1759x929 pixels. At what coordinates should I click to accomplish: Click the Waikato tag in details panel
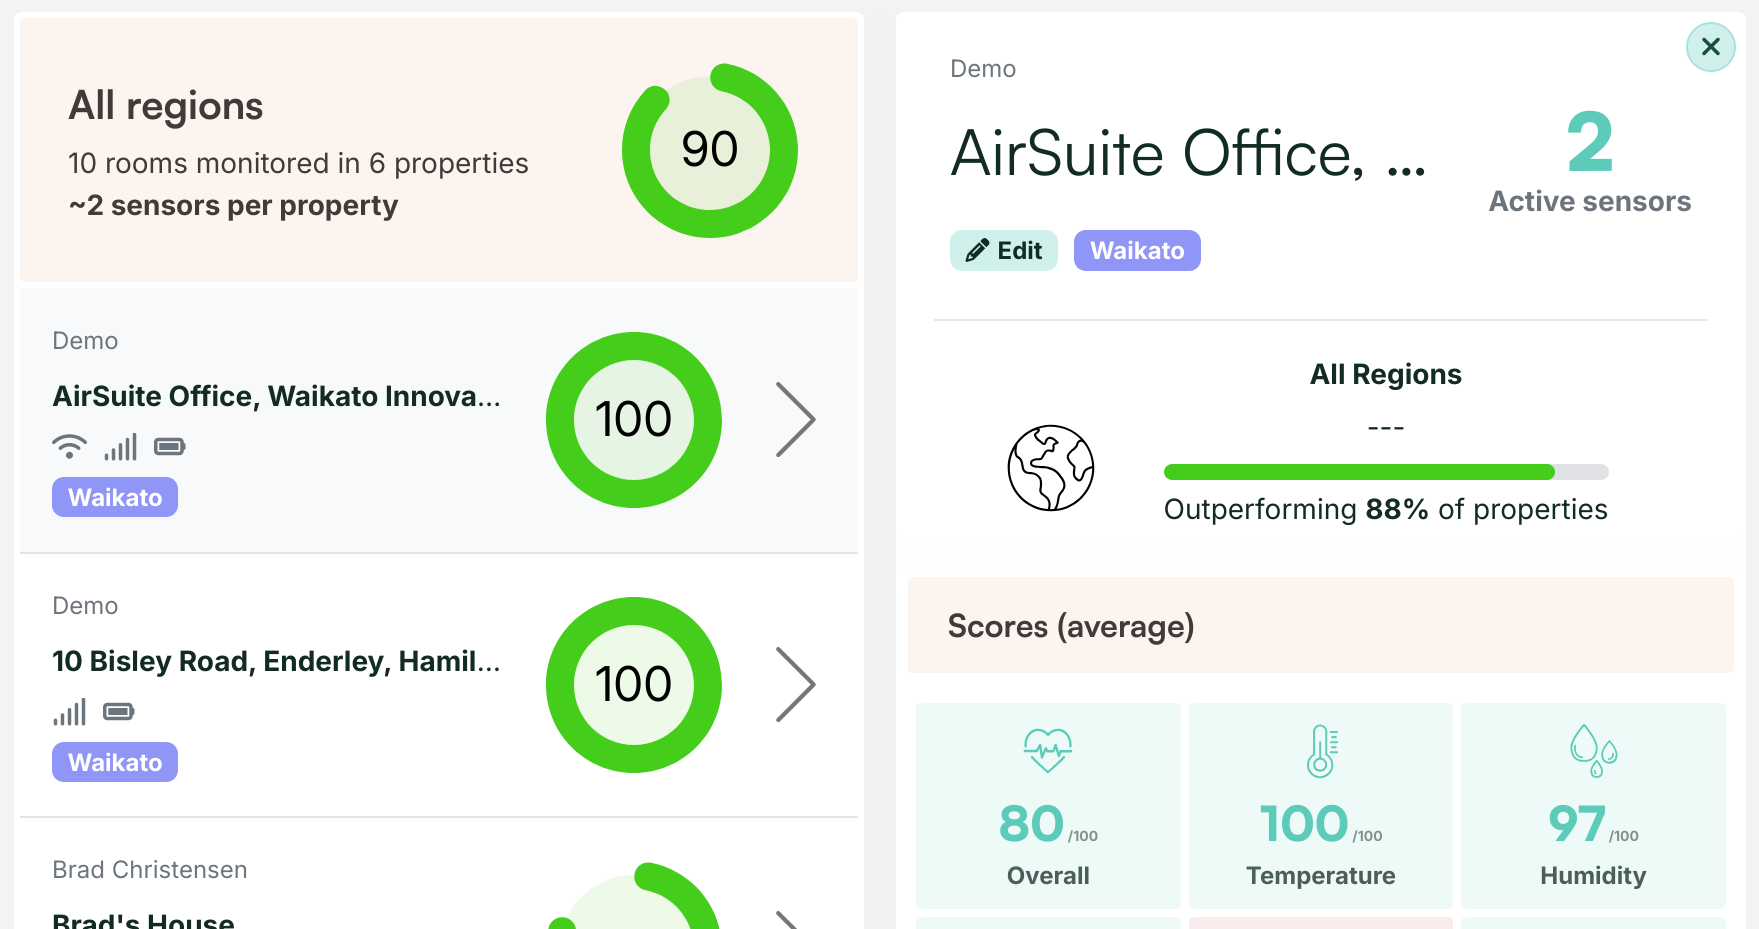1136,251
